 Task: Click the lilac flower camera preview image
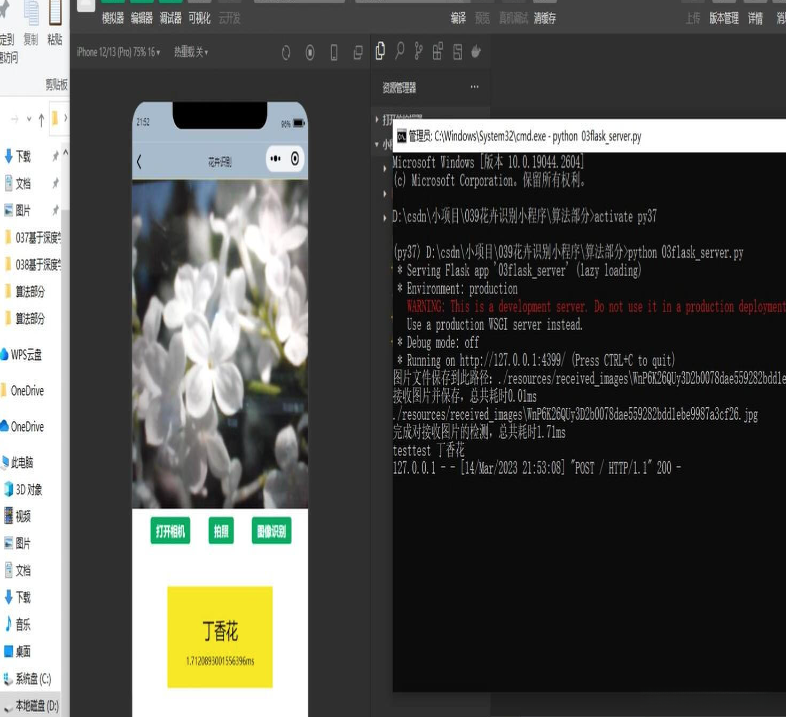220,344
